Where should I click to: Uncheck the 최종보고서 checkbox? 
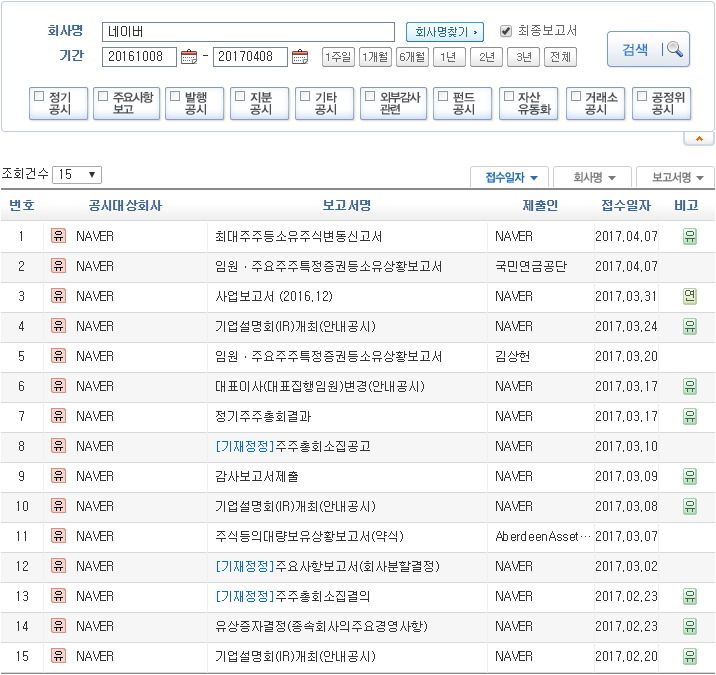pyautogui.click(x=505, y=31)
